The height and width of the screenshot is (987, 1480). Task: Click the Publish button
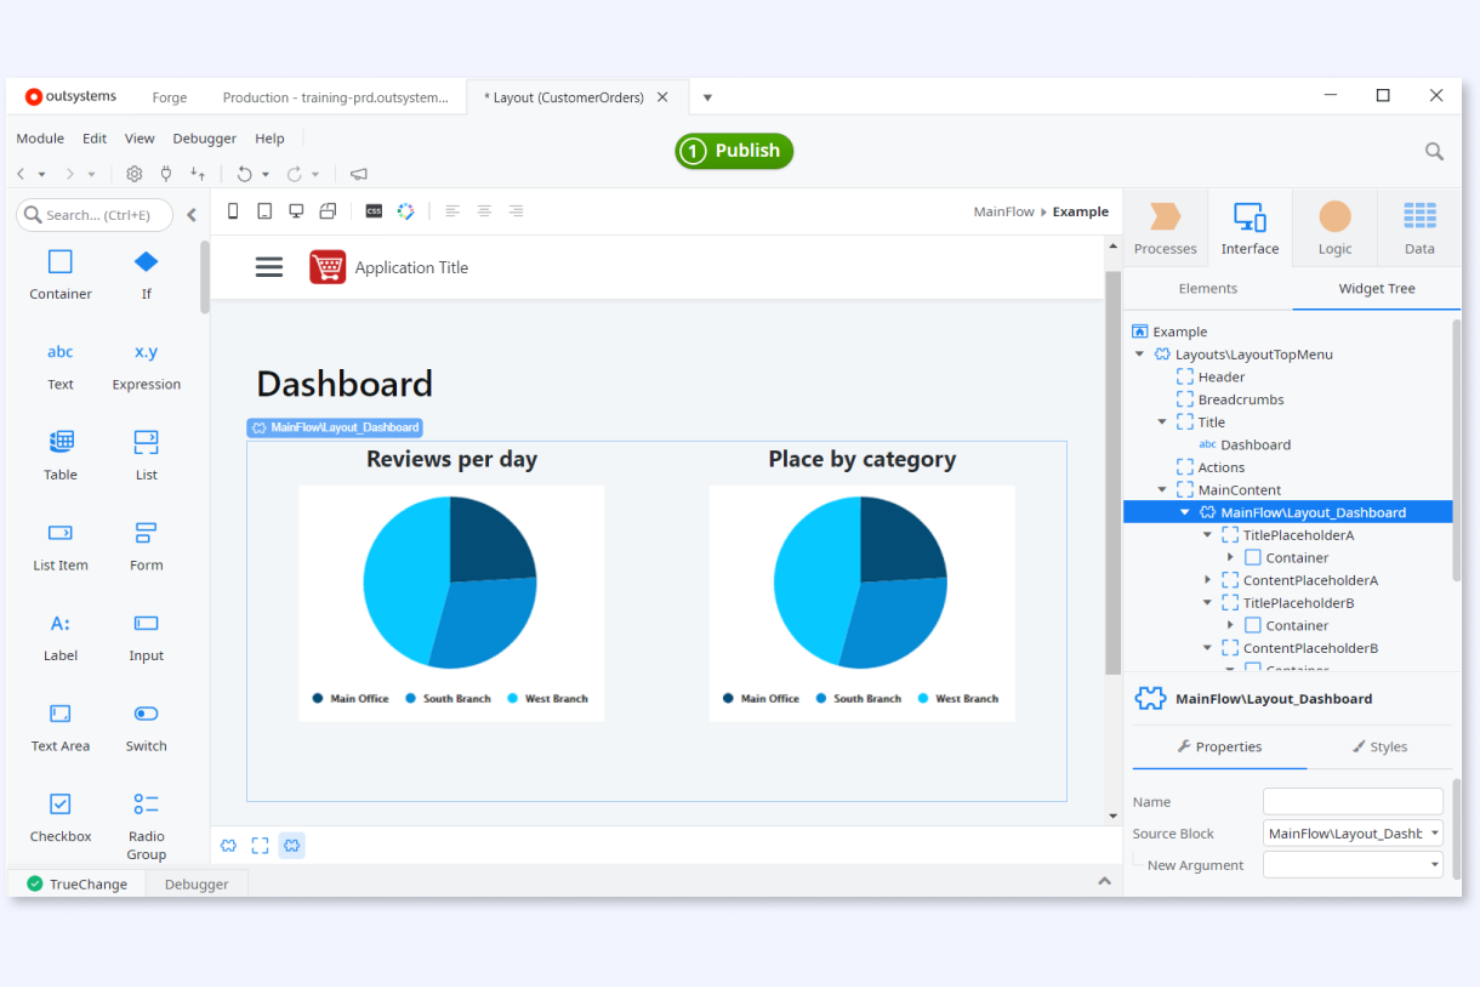pyautogui.click(x=733, y=151)
